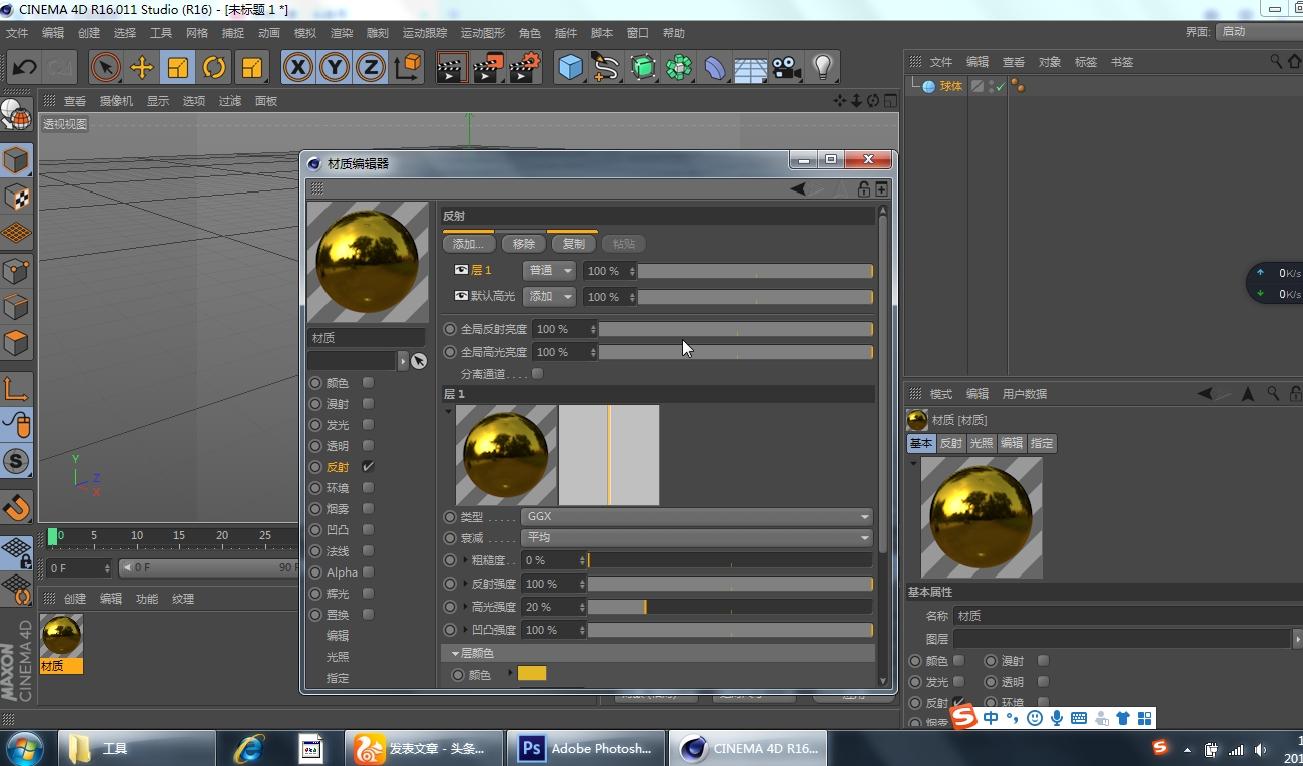This screenshot has height=766, width=1303.
Task: Switch to the 光照 tab in attributes panel
Action: click(981, 443)
